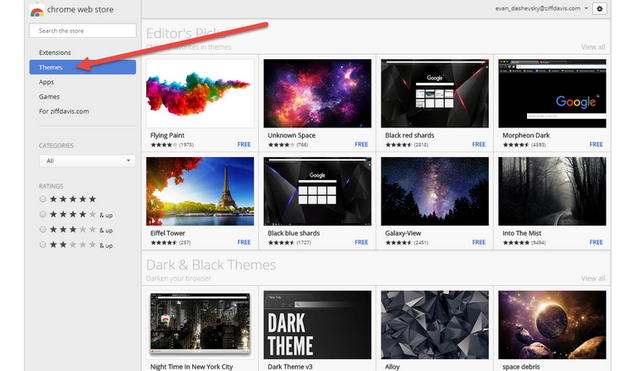630x371 pixels.
Task: Click the Black red shards title text
Action: point(409,135)
